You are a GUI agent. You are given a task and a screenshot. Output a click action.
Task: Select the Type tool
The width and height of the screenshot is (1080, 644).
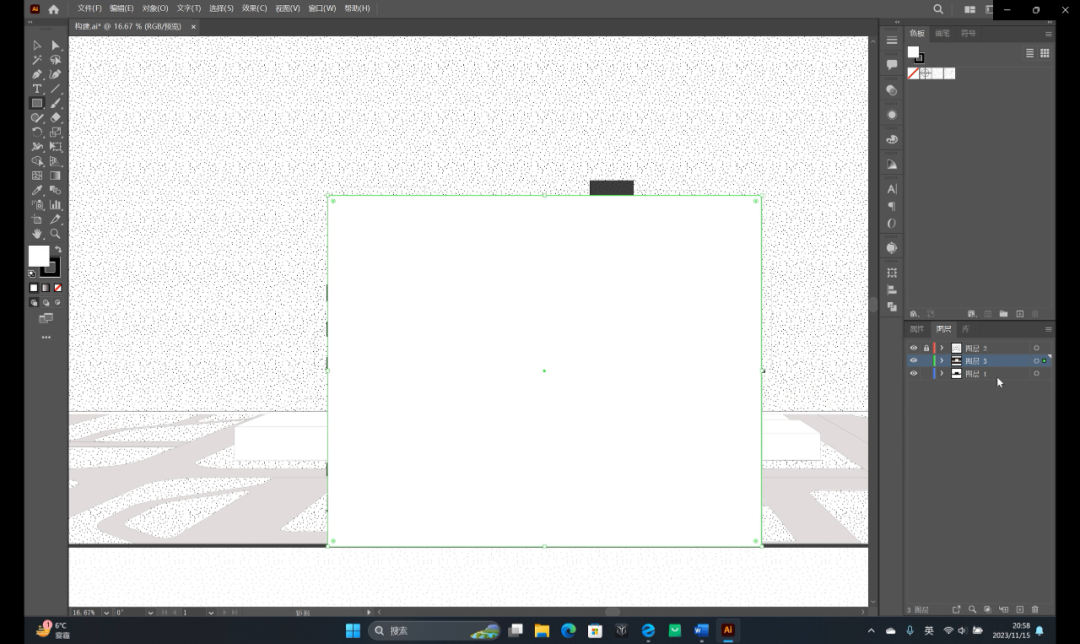[x=37, y=89]
